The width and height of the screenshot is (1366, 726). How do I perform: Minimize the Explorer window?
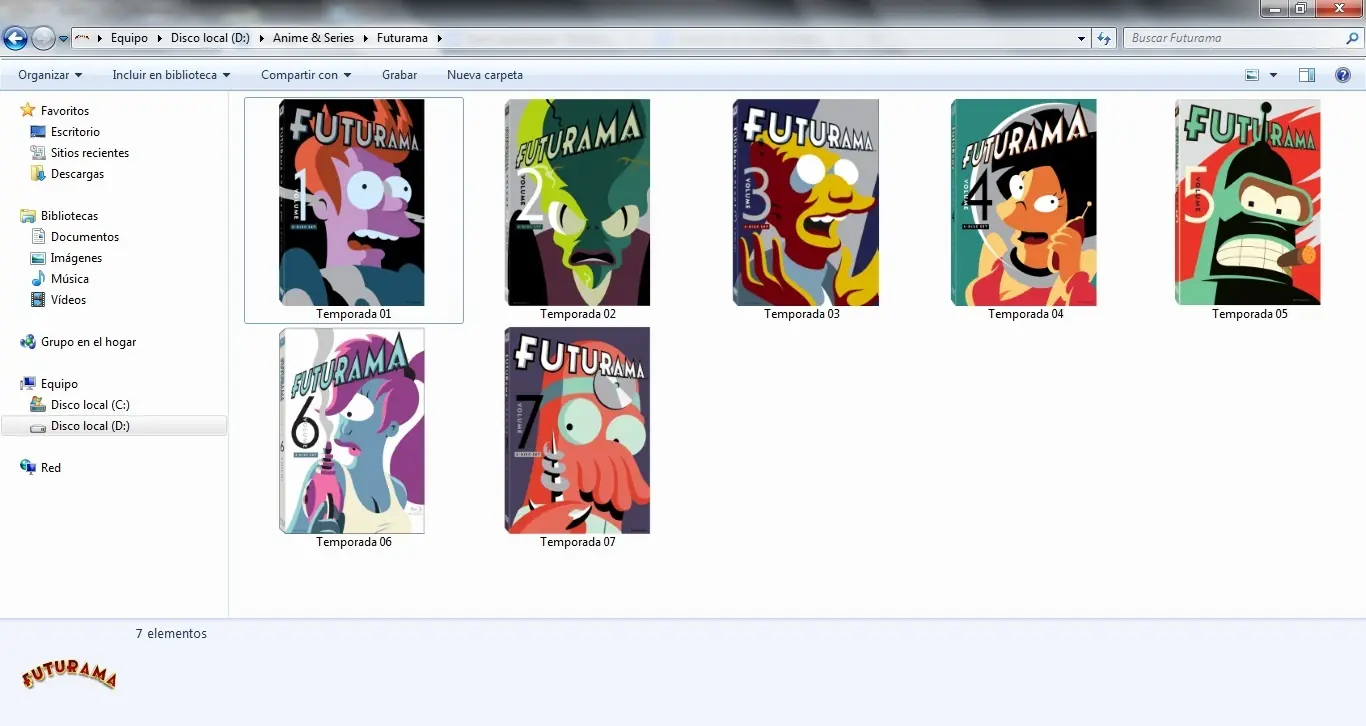[x=1273, y=9]
